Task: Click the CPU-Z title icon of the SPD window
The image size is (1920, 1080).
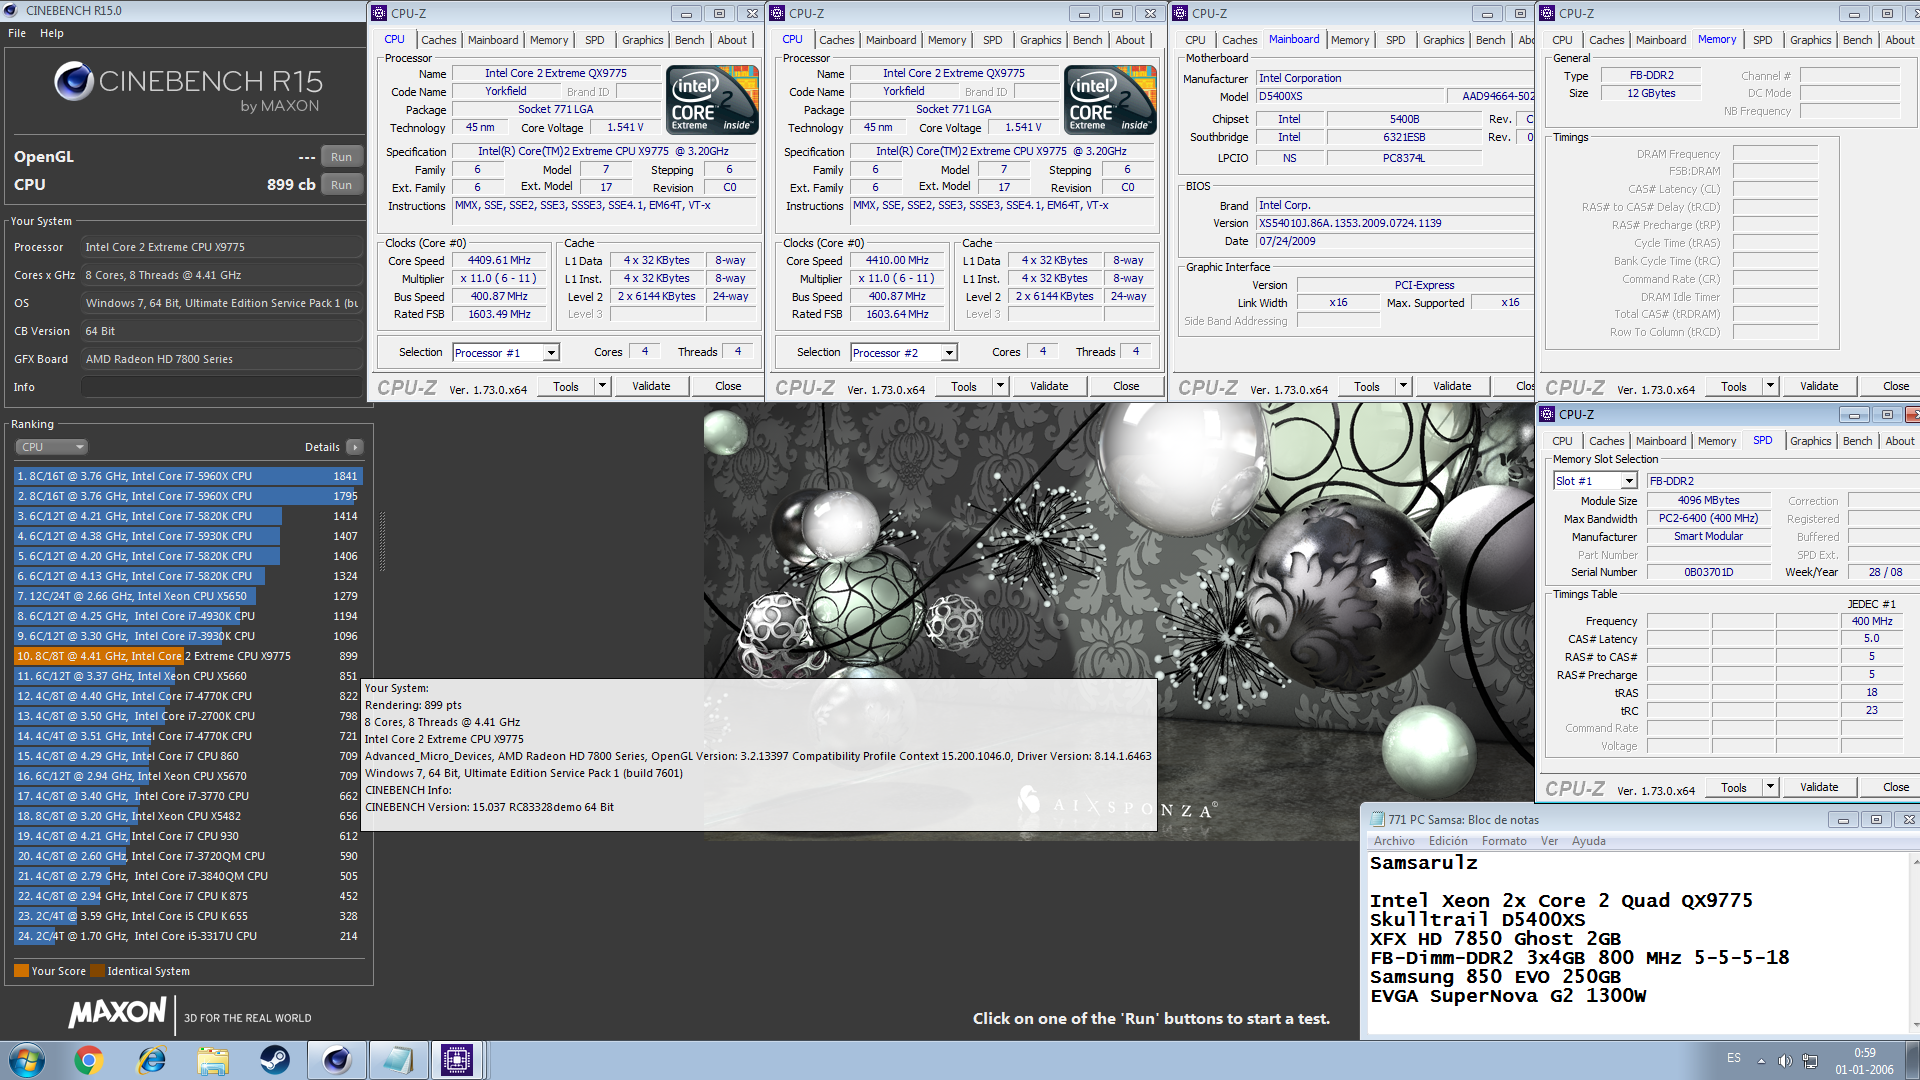Action: point(1547,414)
